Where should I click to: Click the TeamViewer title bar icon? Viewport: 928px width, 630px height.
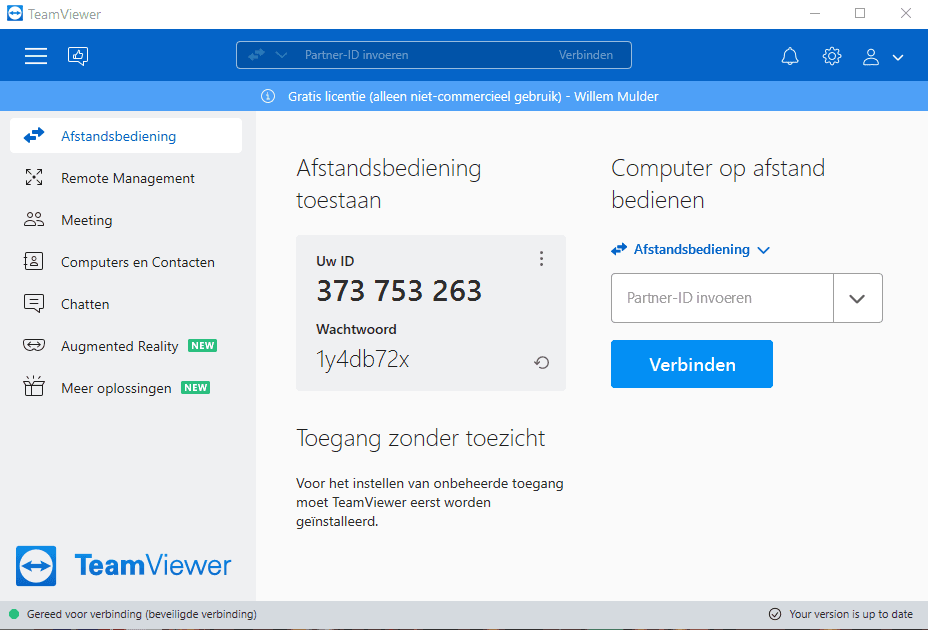tap(15, 14)
